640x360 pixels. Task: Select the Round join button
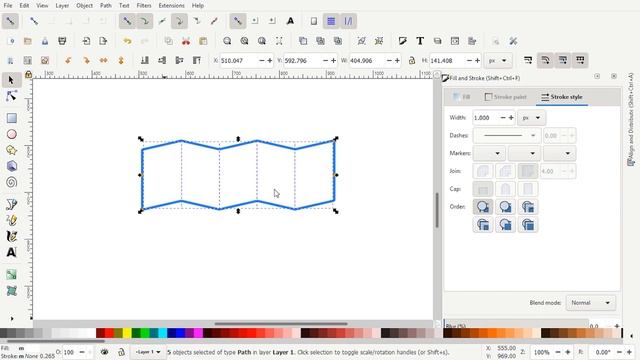(505, 171)
